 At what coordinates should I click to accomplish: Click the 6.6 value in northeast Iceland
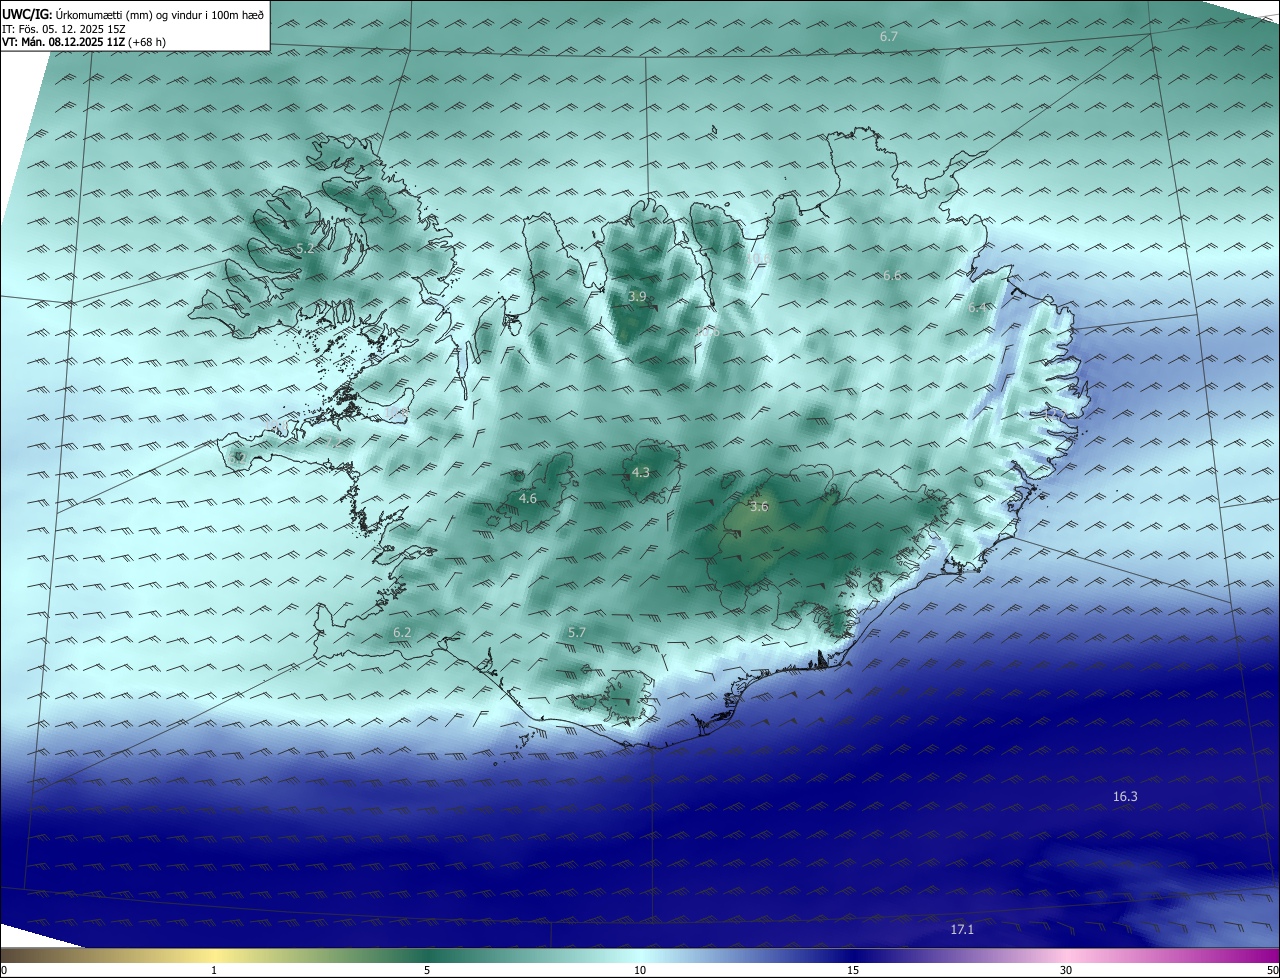tap(892, 275)
